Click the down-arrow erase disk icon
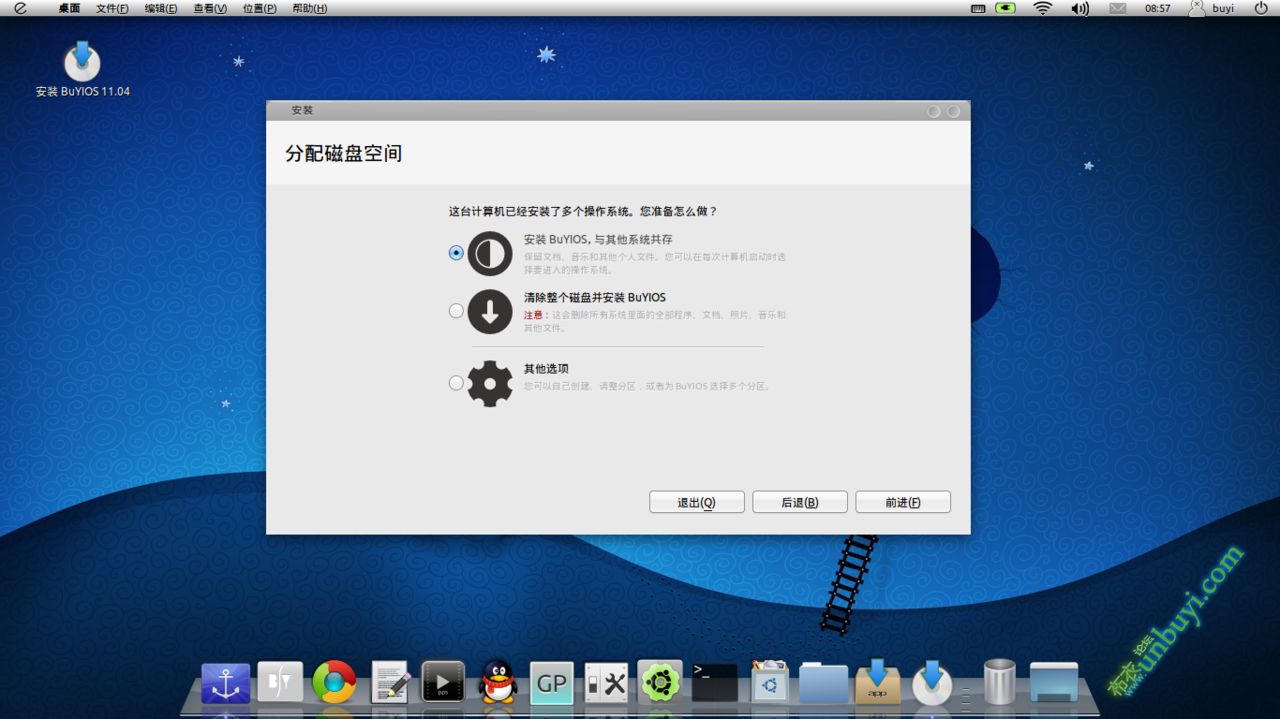The width and height of the screenshot is (1280, 719). click(x=490, y=311)
